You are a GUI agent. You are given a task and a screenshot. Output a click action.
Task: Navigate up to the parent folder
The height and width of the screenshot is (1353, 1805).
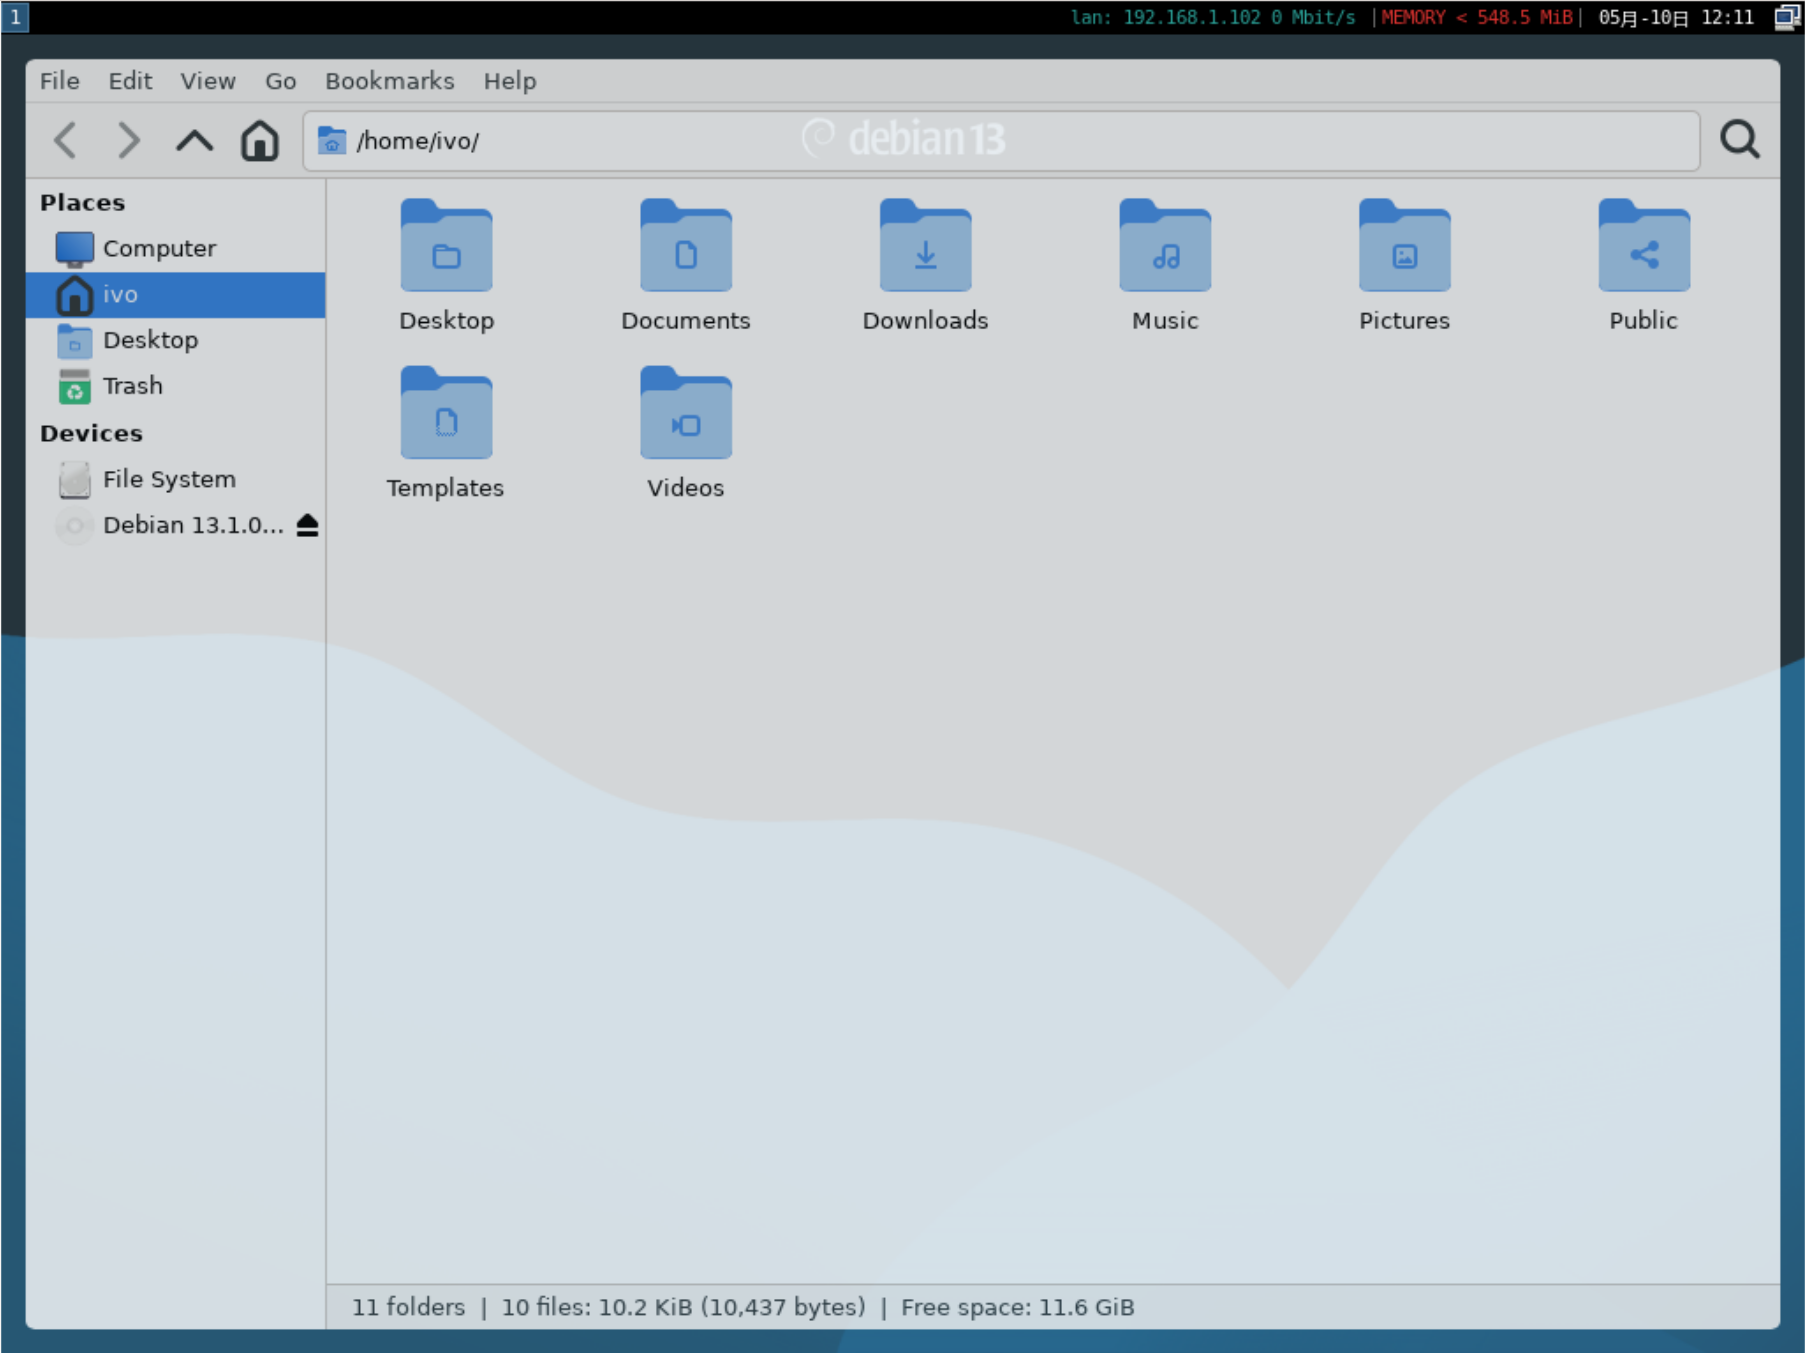tap(194, 140)
